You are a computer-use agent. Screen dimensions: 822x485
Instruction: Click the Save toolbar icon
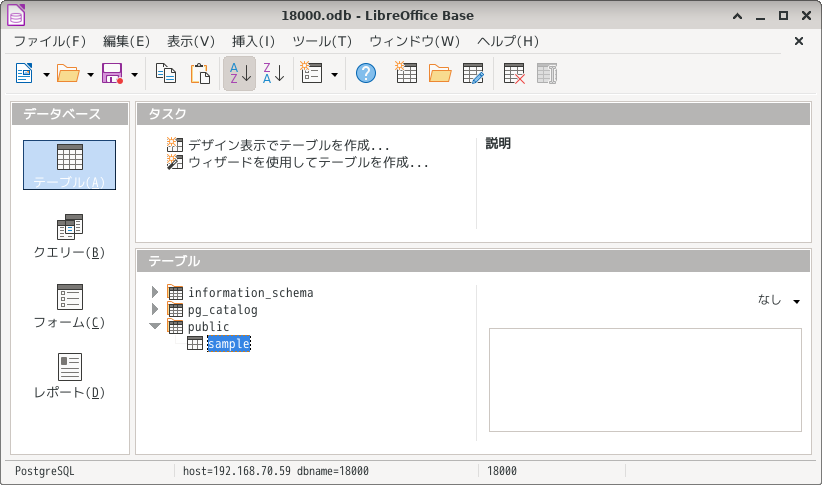[x=112, y=73]
